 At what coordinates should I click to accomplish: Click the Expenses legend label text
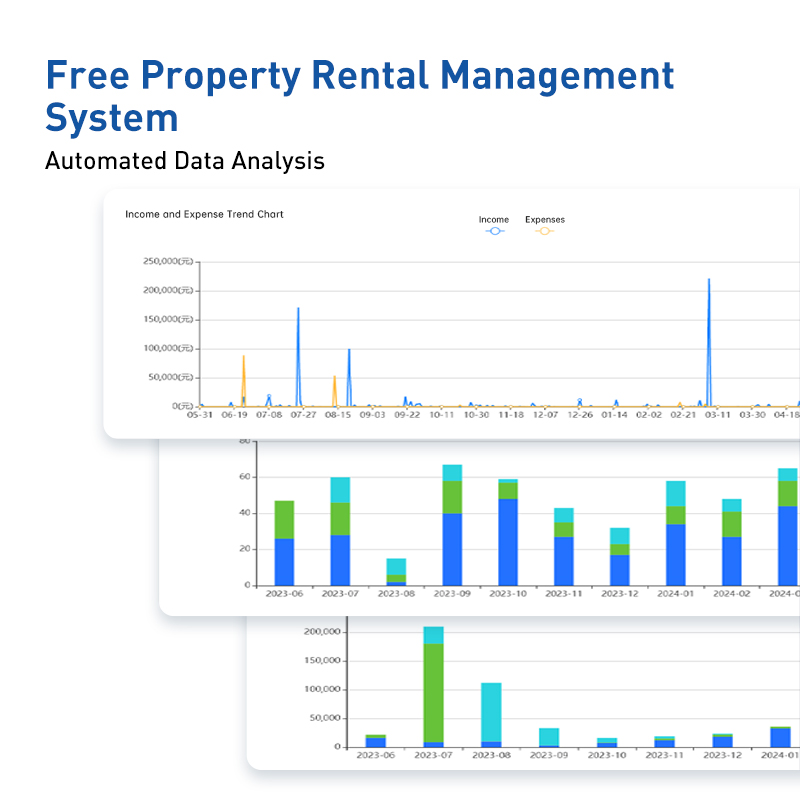pos(544,219)
